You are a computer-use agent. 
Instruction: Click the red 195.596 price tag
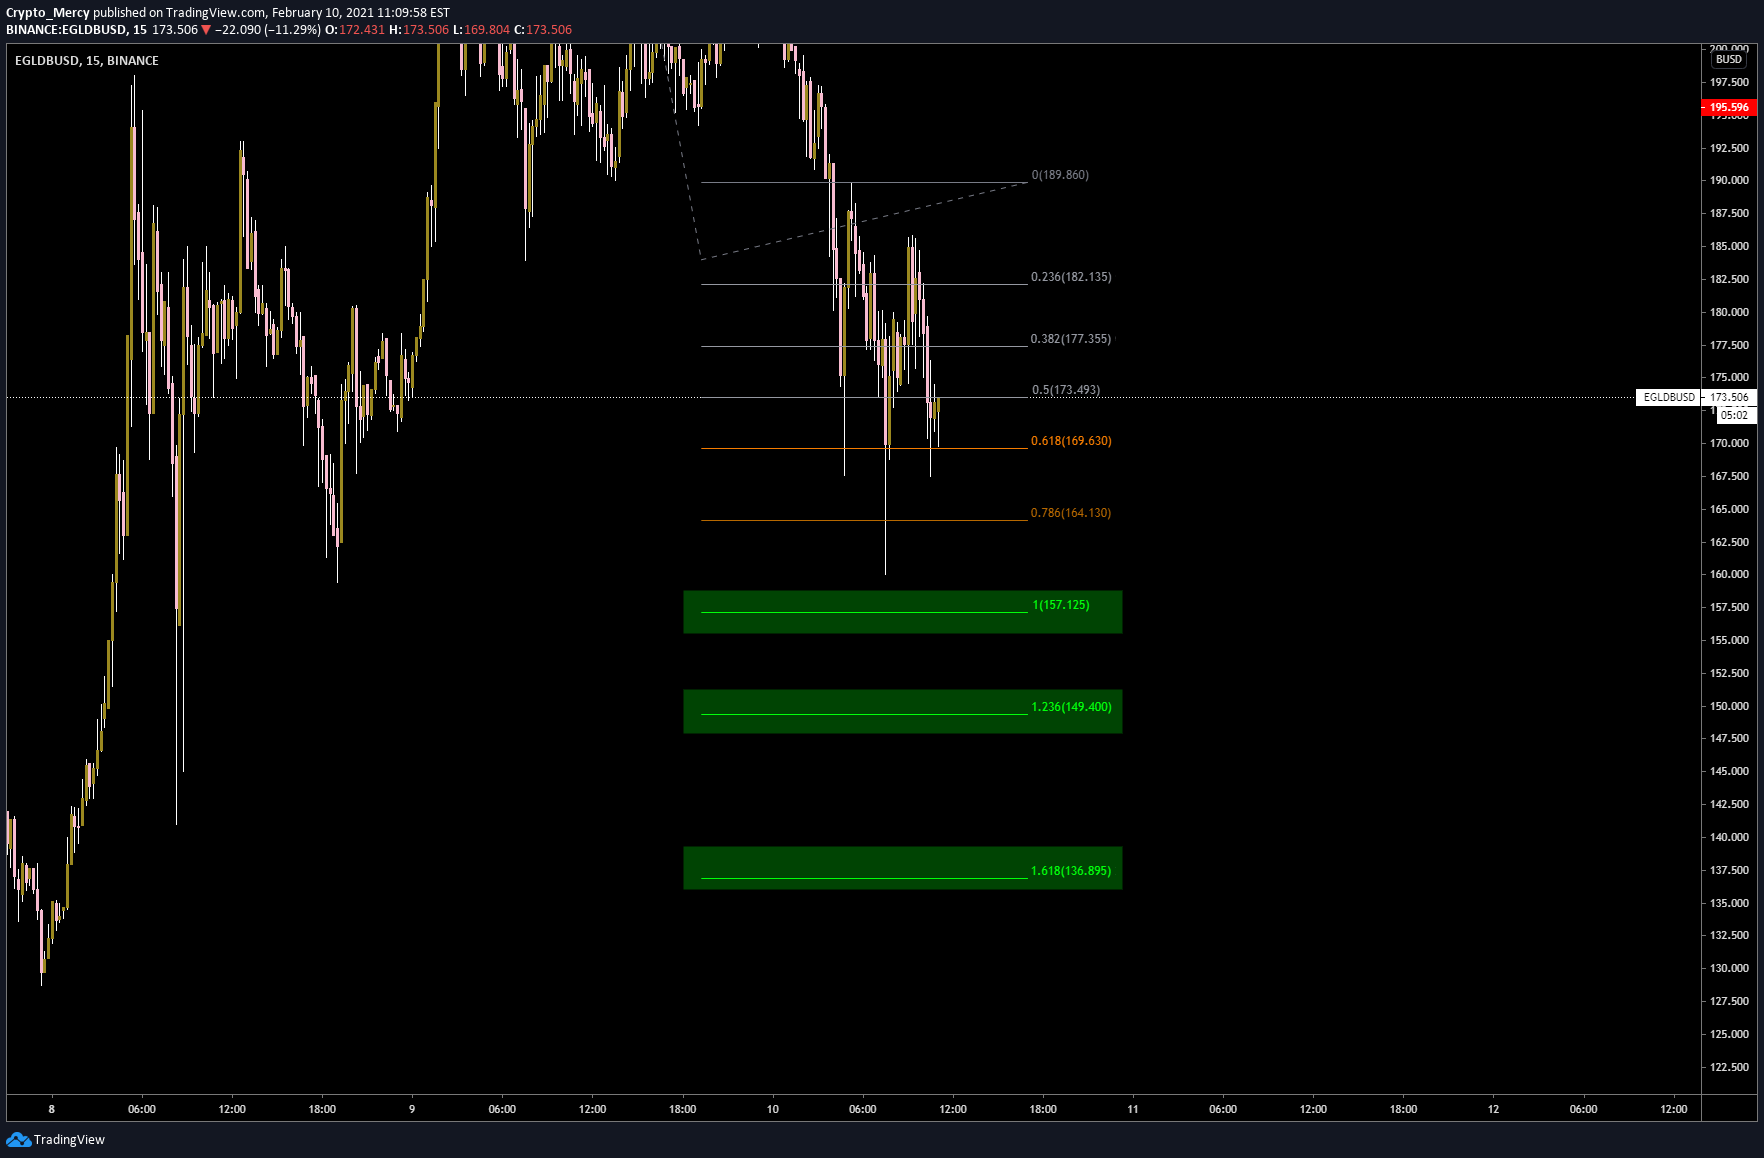(1729, 107)
